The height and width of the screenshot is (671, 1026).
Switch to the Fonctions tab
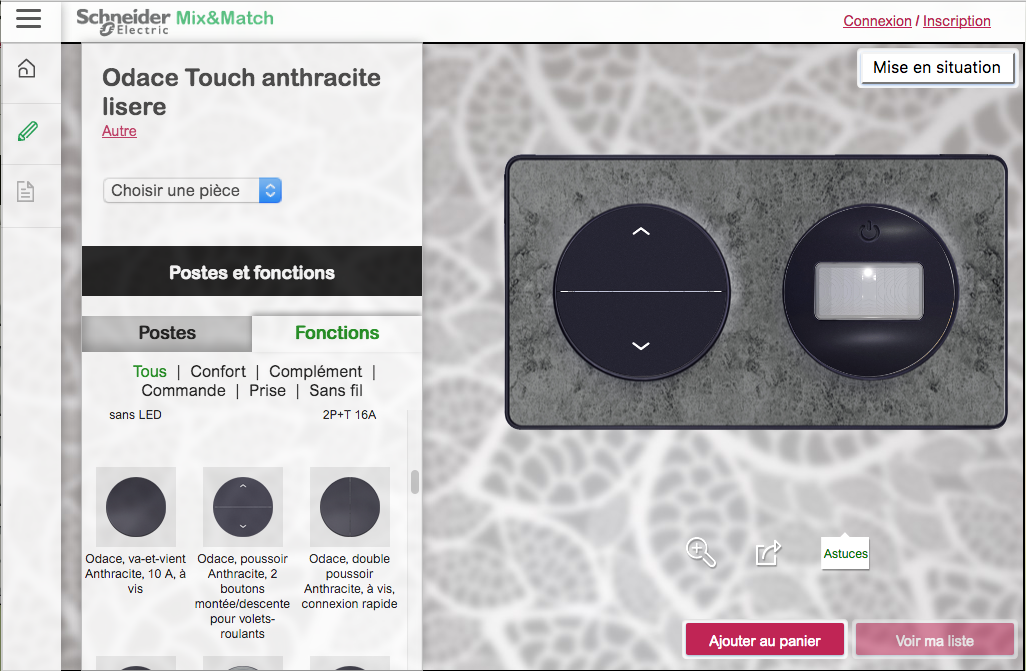337,333
